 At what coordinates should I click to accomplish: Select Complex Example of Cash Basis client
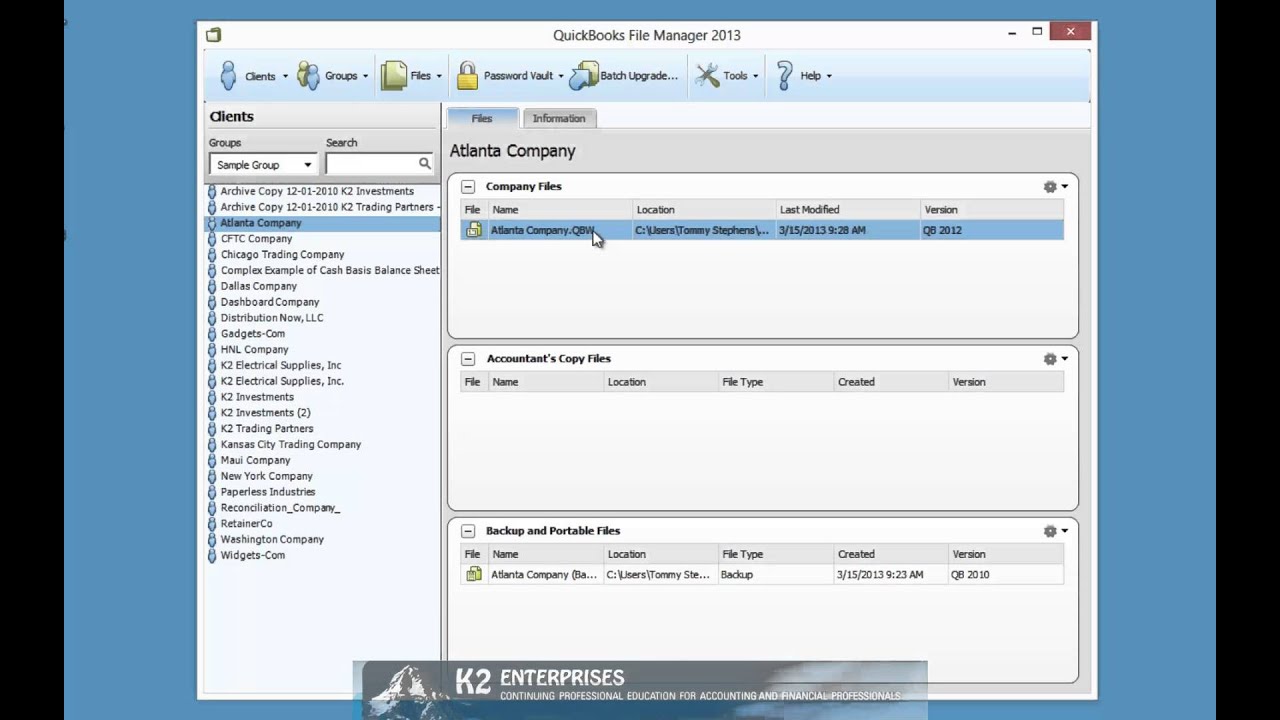[330, 271]
